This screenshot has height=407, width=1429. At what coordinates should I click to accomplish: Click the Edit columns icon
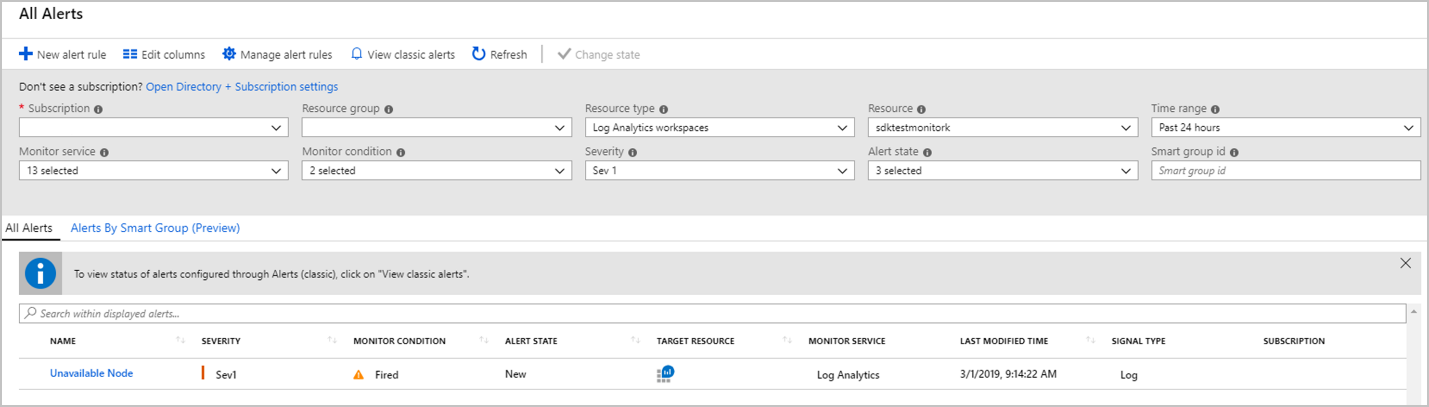pos(130,54)
